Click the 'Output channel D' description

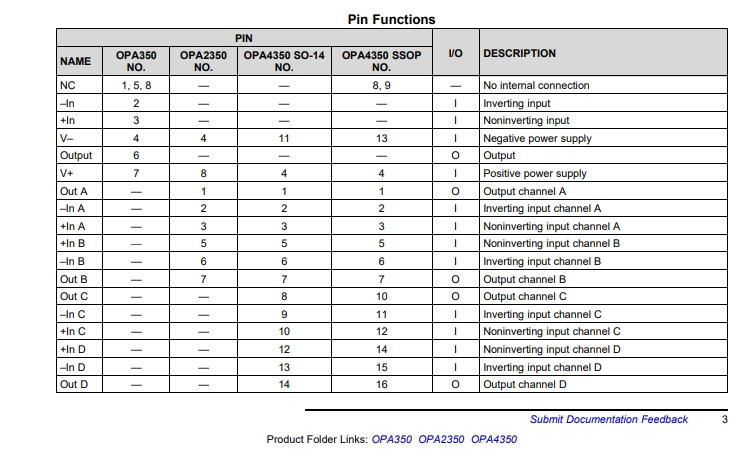525,384
